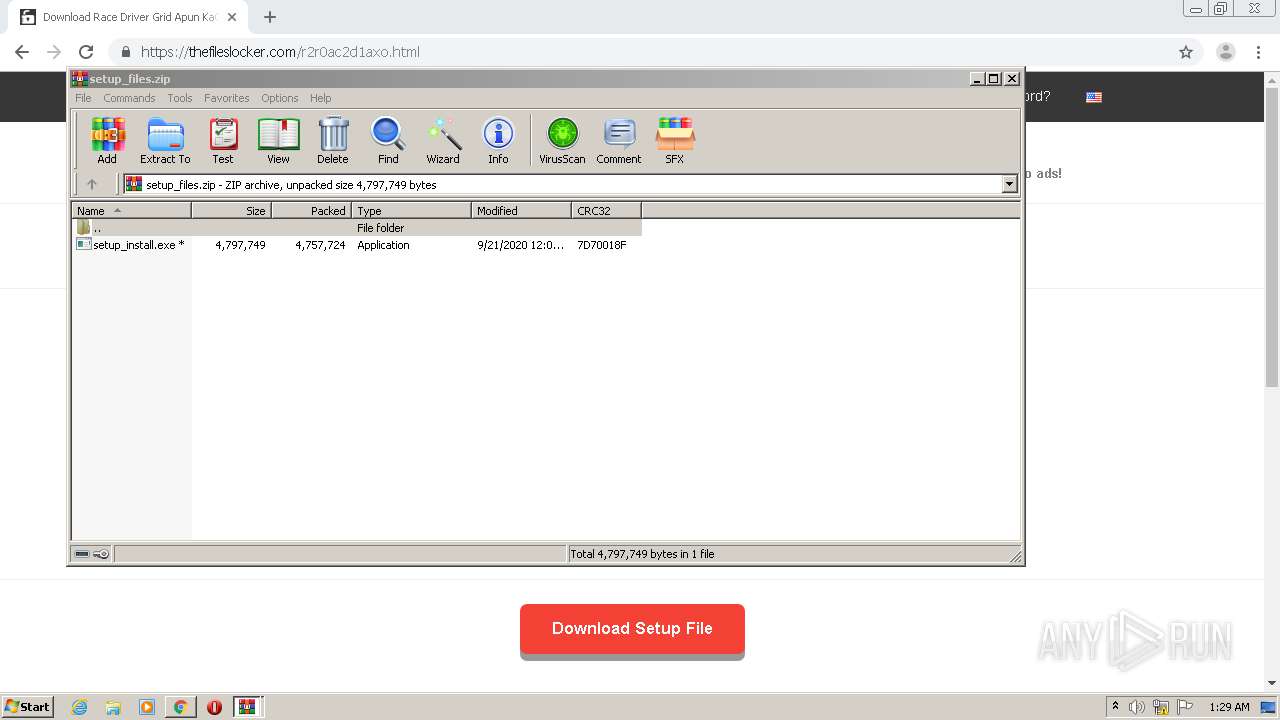Sort by Name column header

point(132,211)
